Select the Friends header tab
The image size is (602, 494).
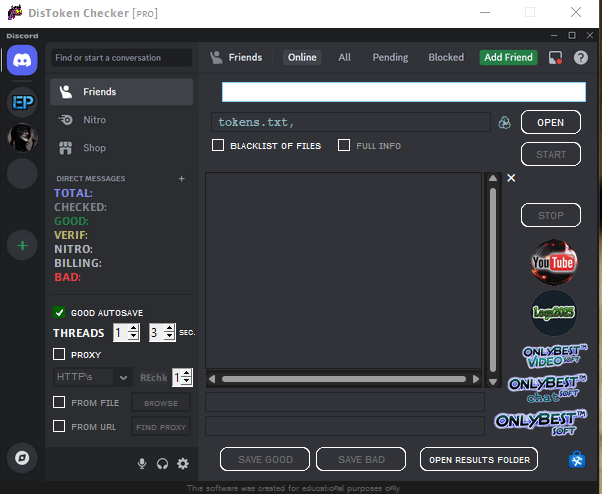coord(236,58)
